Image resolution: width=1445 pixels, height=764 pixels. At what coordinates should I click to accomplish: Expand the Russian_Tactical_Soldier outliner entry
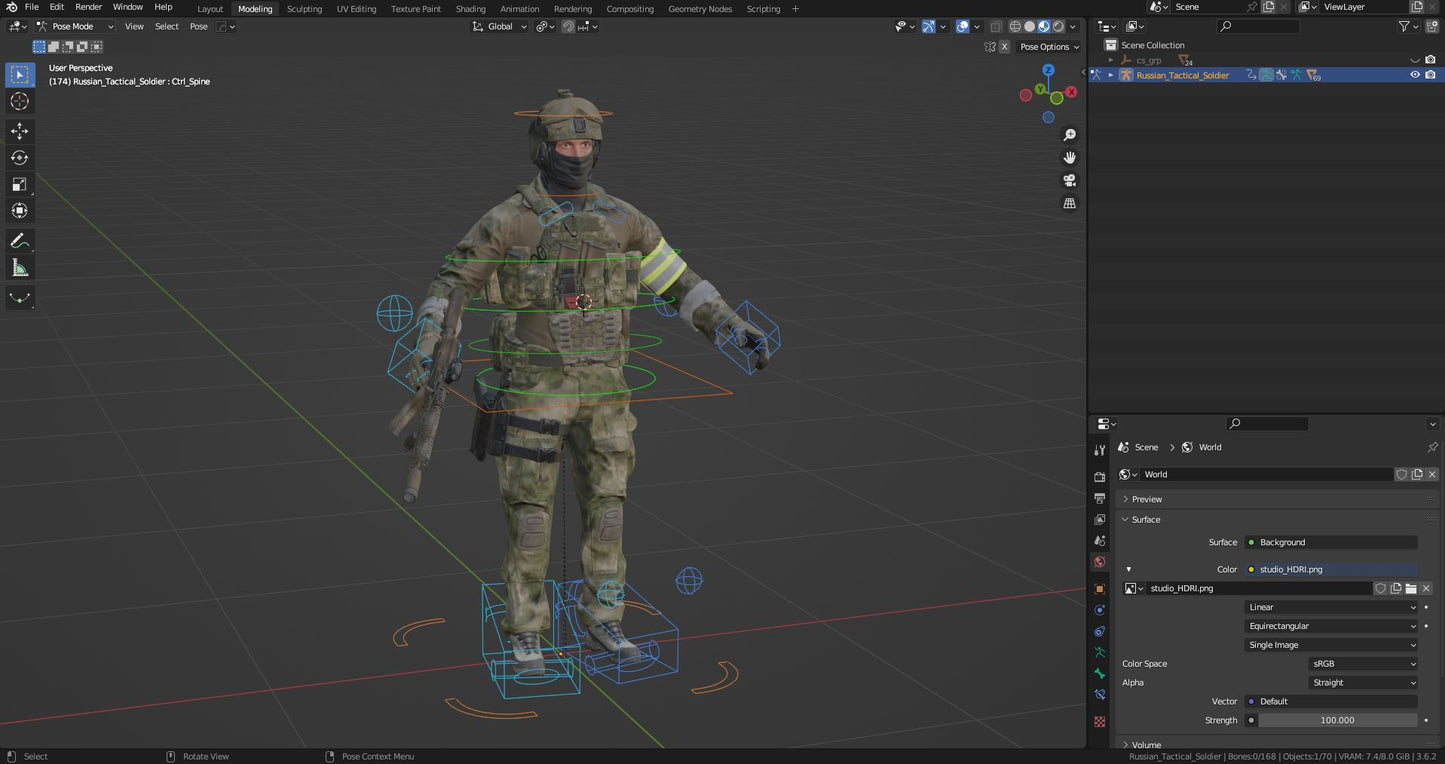[1111, 75]
